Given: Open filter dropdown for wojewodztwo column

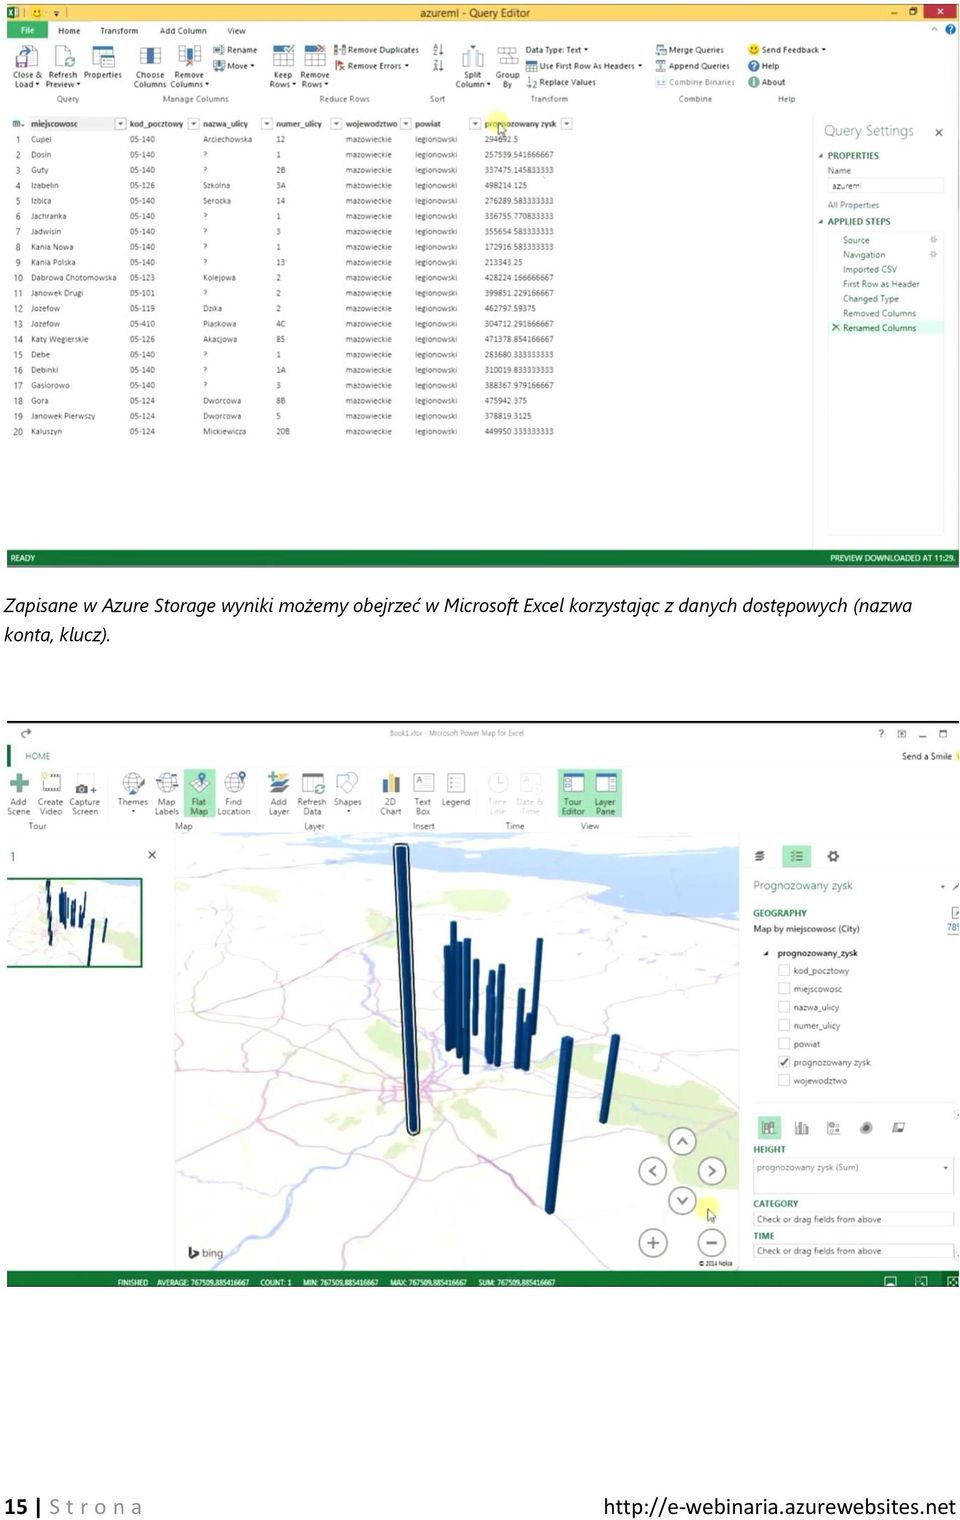Looking at the screenshot, I should click(406, 124).
